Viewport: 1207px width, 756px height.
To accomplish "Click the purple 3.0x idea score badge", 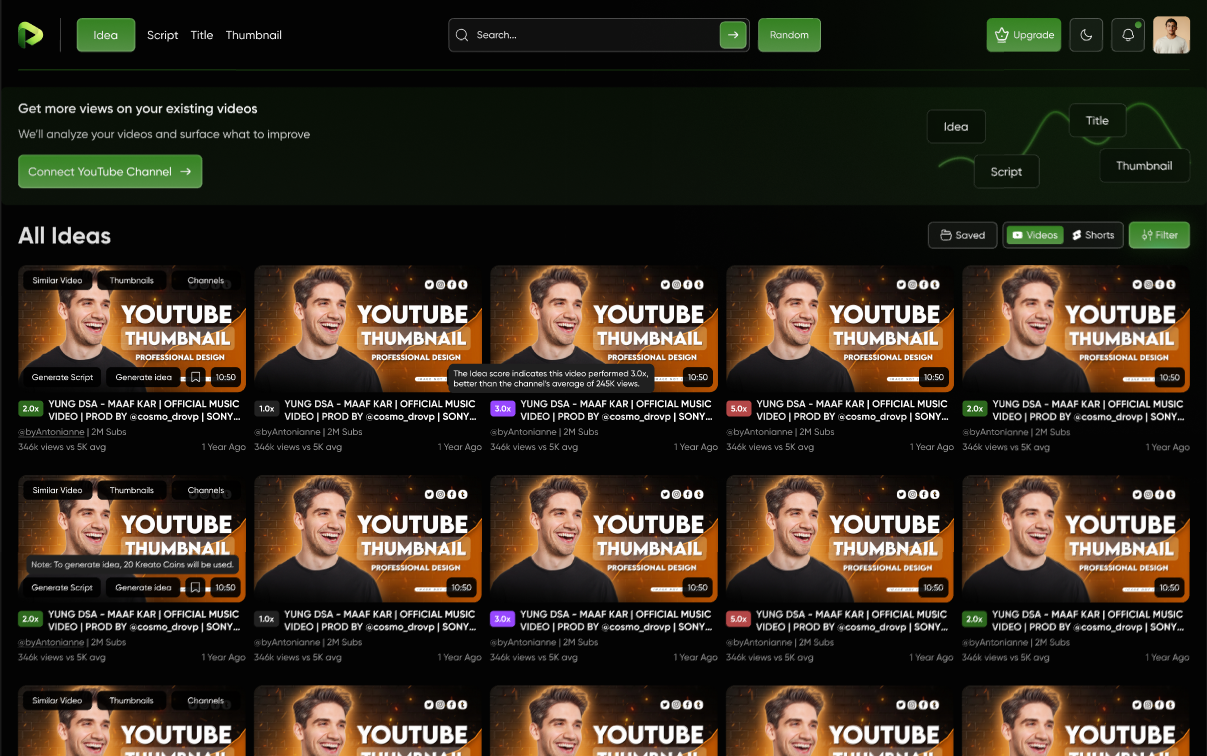I will pyautogui.click(x=503, y=409).
